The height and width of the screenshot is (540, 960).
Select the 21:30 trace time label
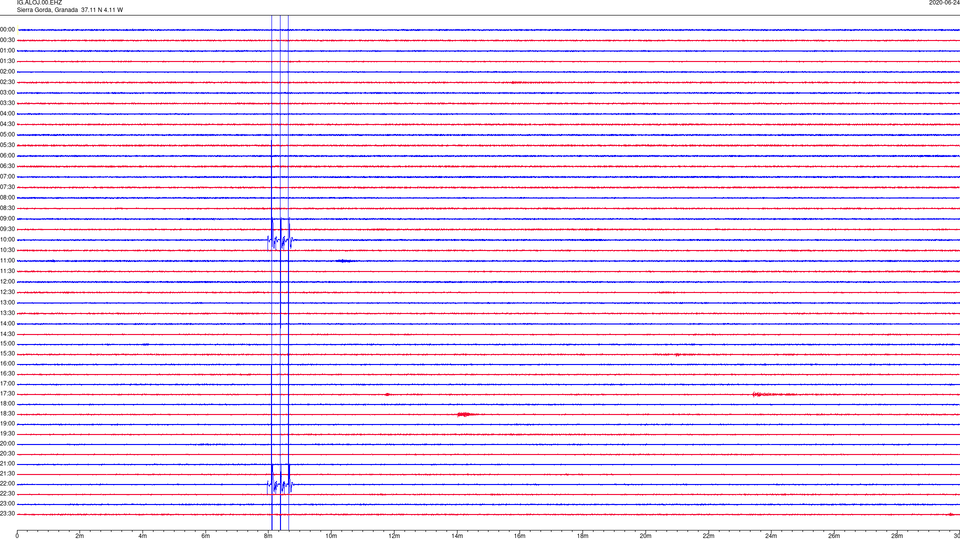coord(8,474)
